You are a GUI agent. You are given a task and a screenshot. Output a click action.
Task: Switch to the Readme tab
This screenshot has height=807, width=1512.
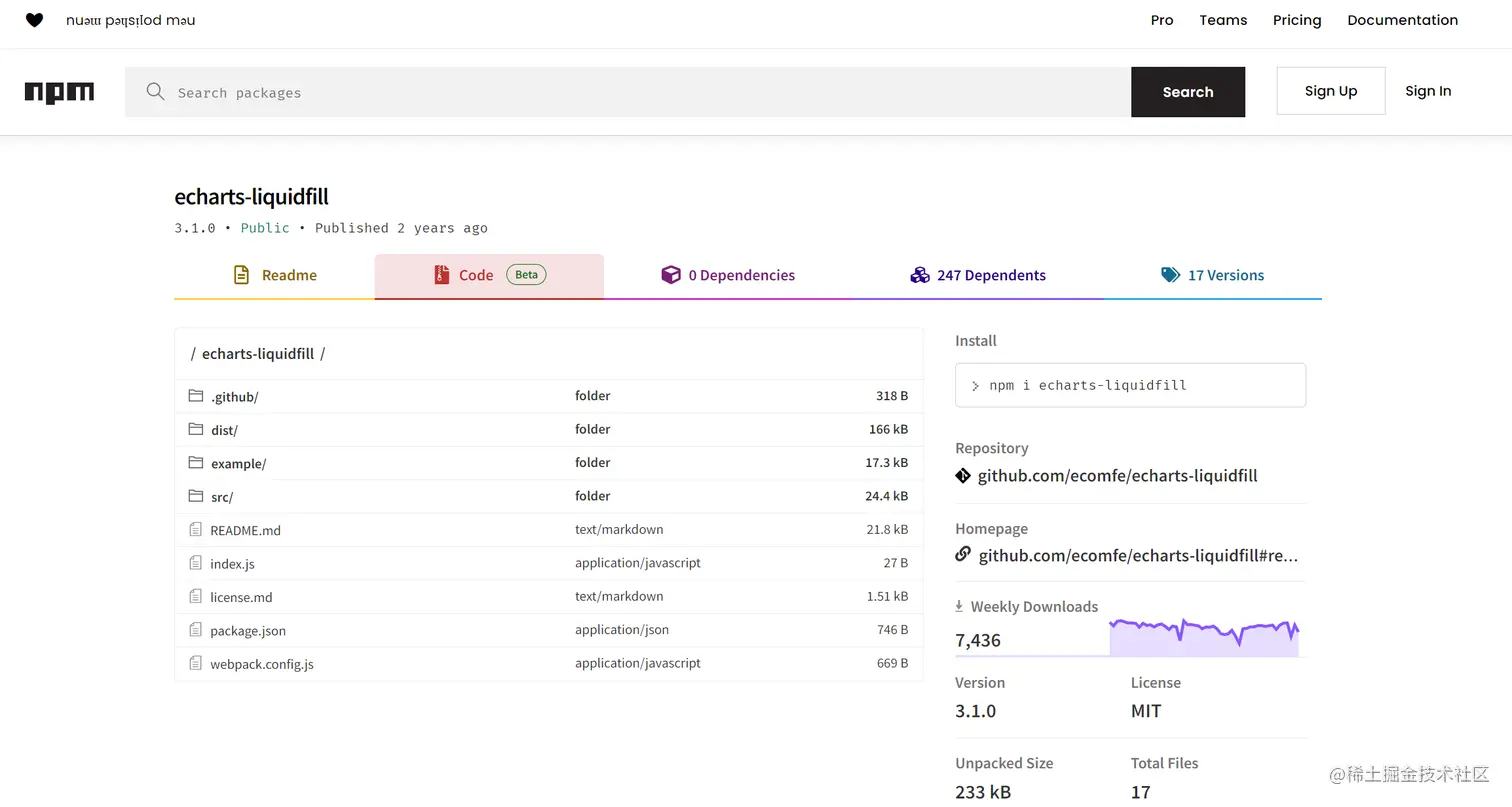(274, 276)
